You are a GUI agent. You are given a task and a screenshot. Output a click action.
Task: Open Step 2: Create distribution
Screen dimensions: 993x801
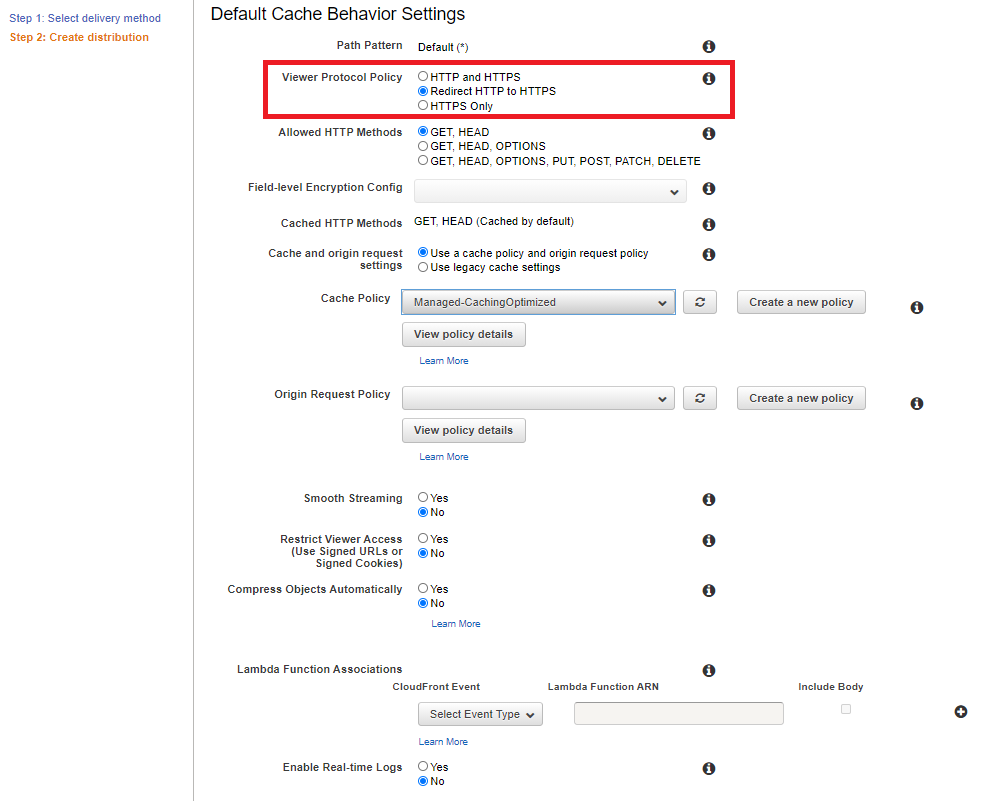(79, 37)
